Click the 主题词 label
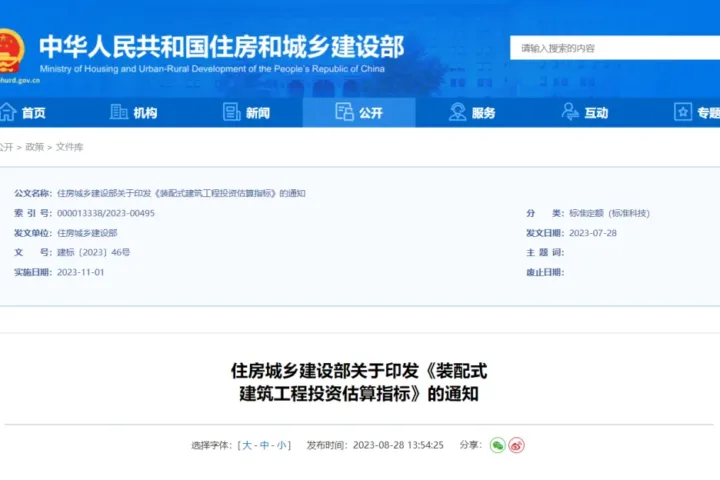This screenshot has height=480, width=720. coord(545,252)
